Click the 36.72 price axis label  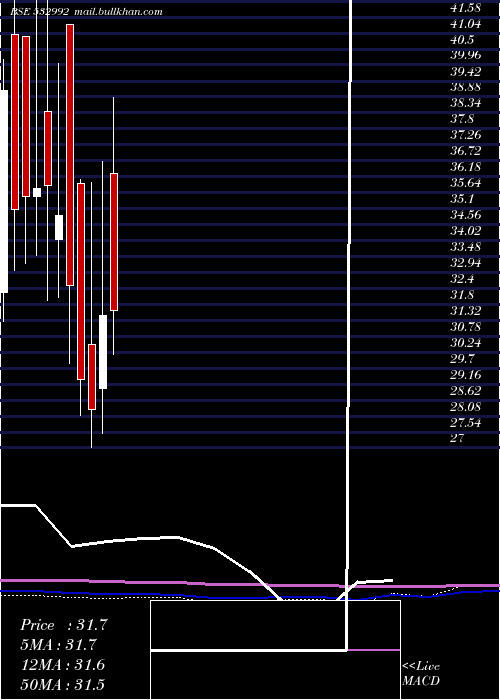tap(466, 151)
